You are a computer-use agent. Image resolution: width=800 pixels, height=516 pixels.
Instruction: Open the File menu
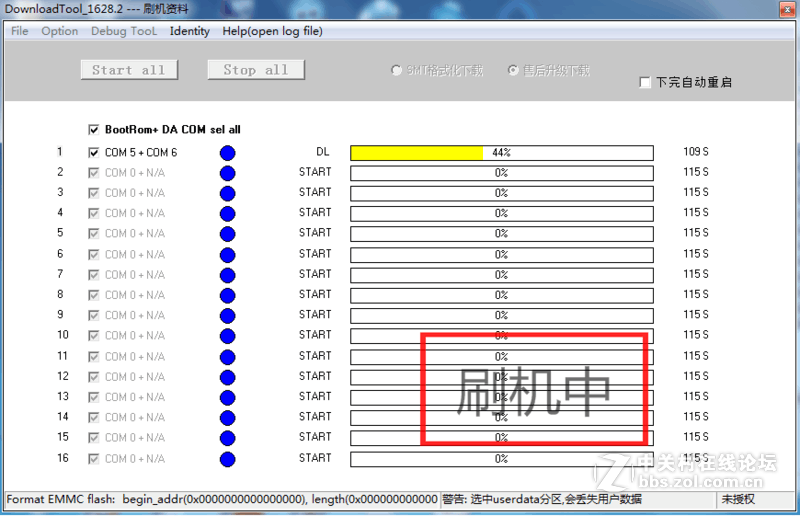point(19,31)
